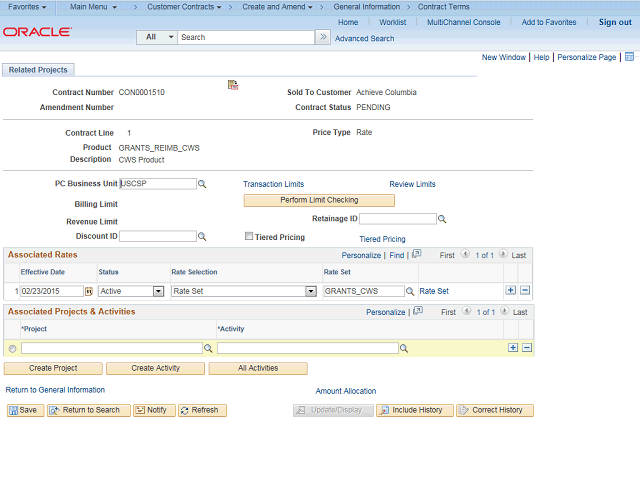The image size is (640, 480).
Task: Open Contract Terms breadcrumb
Action: (443, 7)
